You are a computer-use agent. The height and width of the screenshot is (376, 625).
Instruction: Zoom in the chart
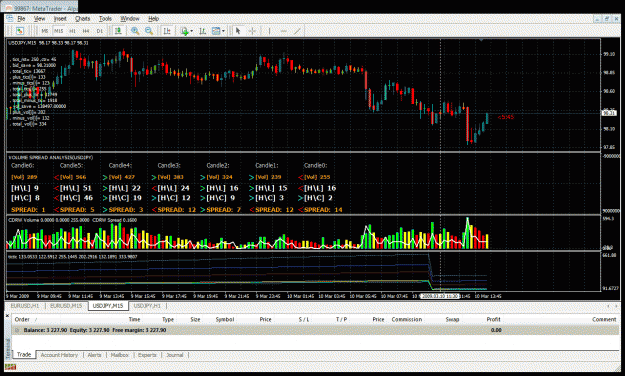click(x=135, y=31)
